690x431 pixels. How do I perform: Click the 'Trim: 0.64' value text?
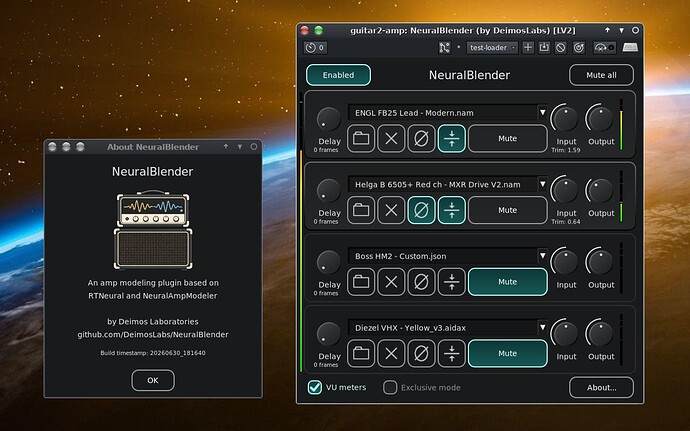[x=565, y=222]
